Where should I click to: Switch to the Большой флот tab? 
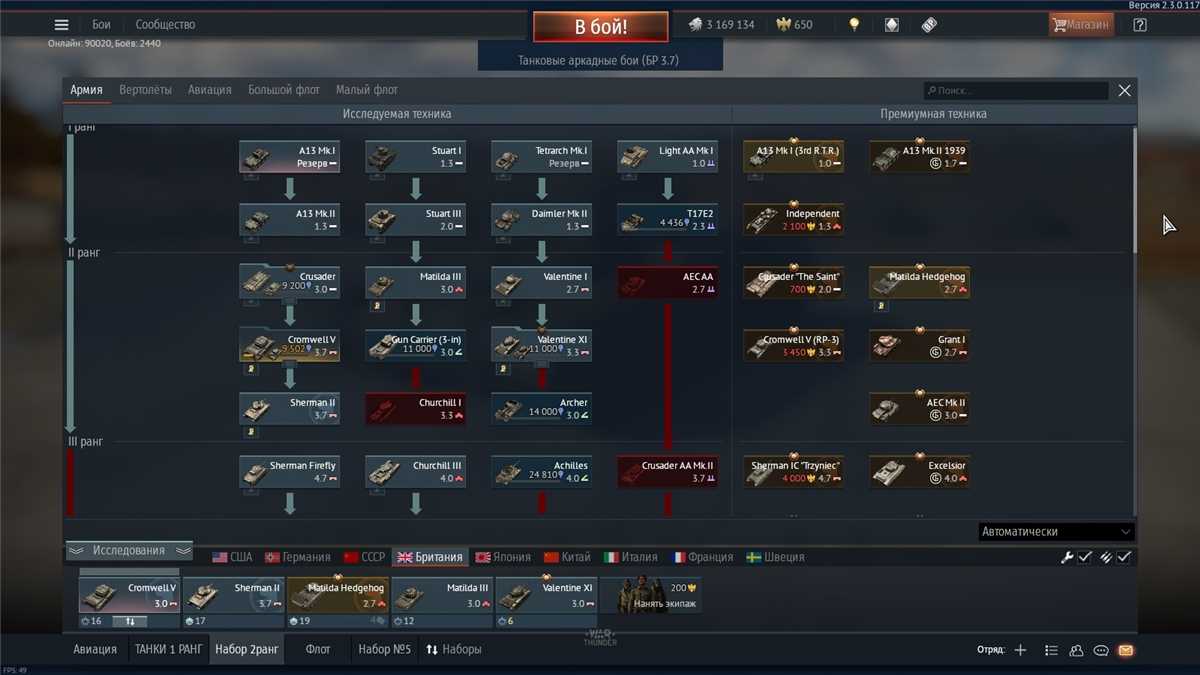click(284, 90)
